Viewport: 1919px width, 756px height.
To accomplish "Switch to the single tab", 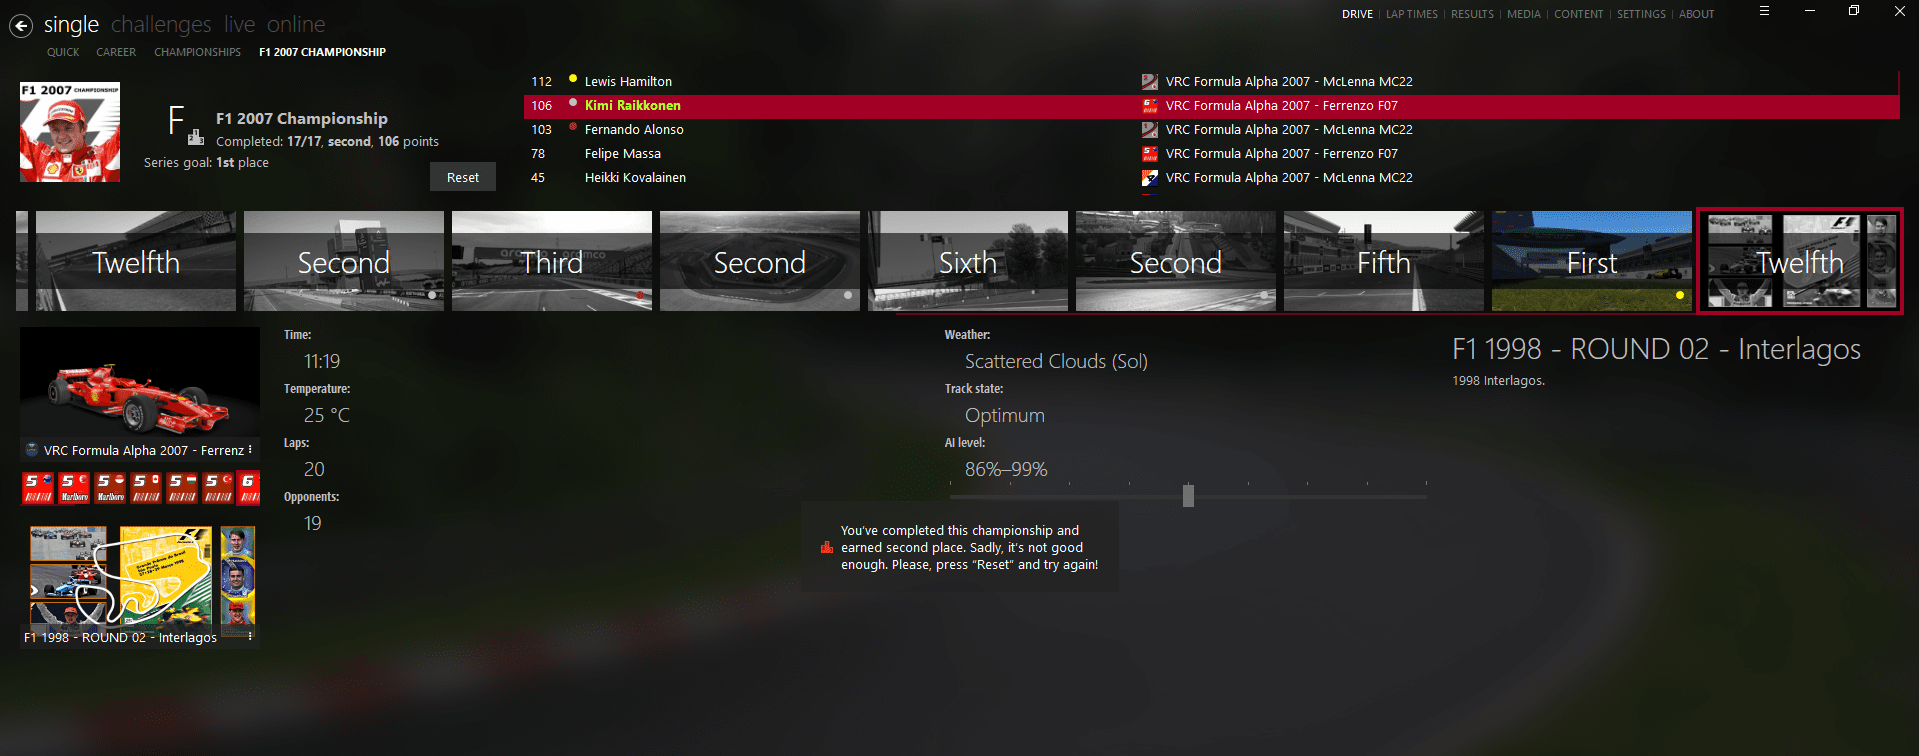I will 71,24.
